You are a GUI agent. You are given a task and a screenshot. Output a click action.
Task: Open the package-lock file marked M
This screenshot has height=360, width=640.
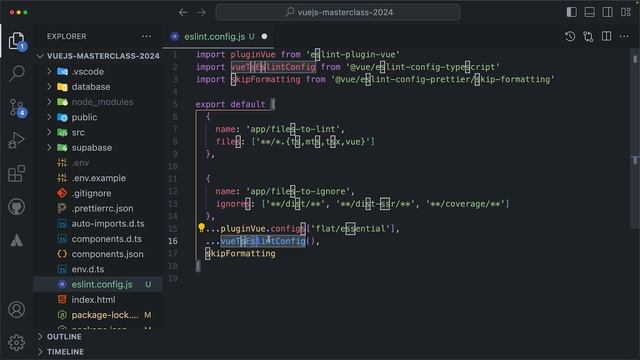tap(98, 315)
